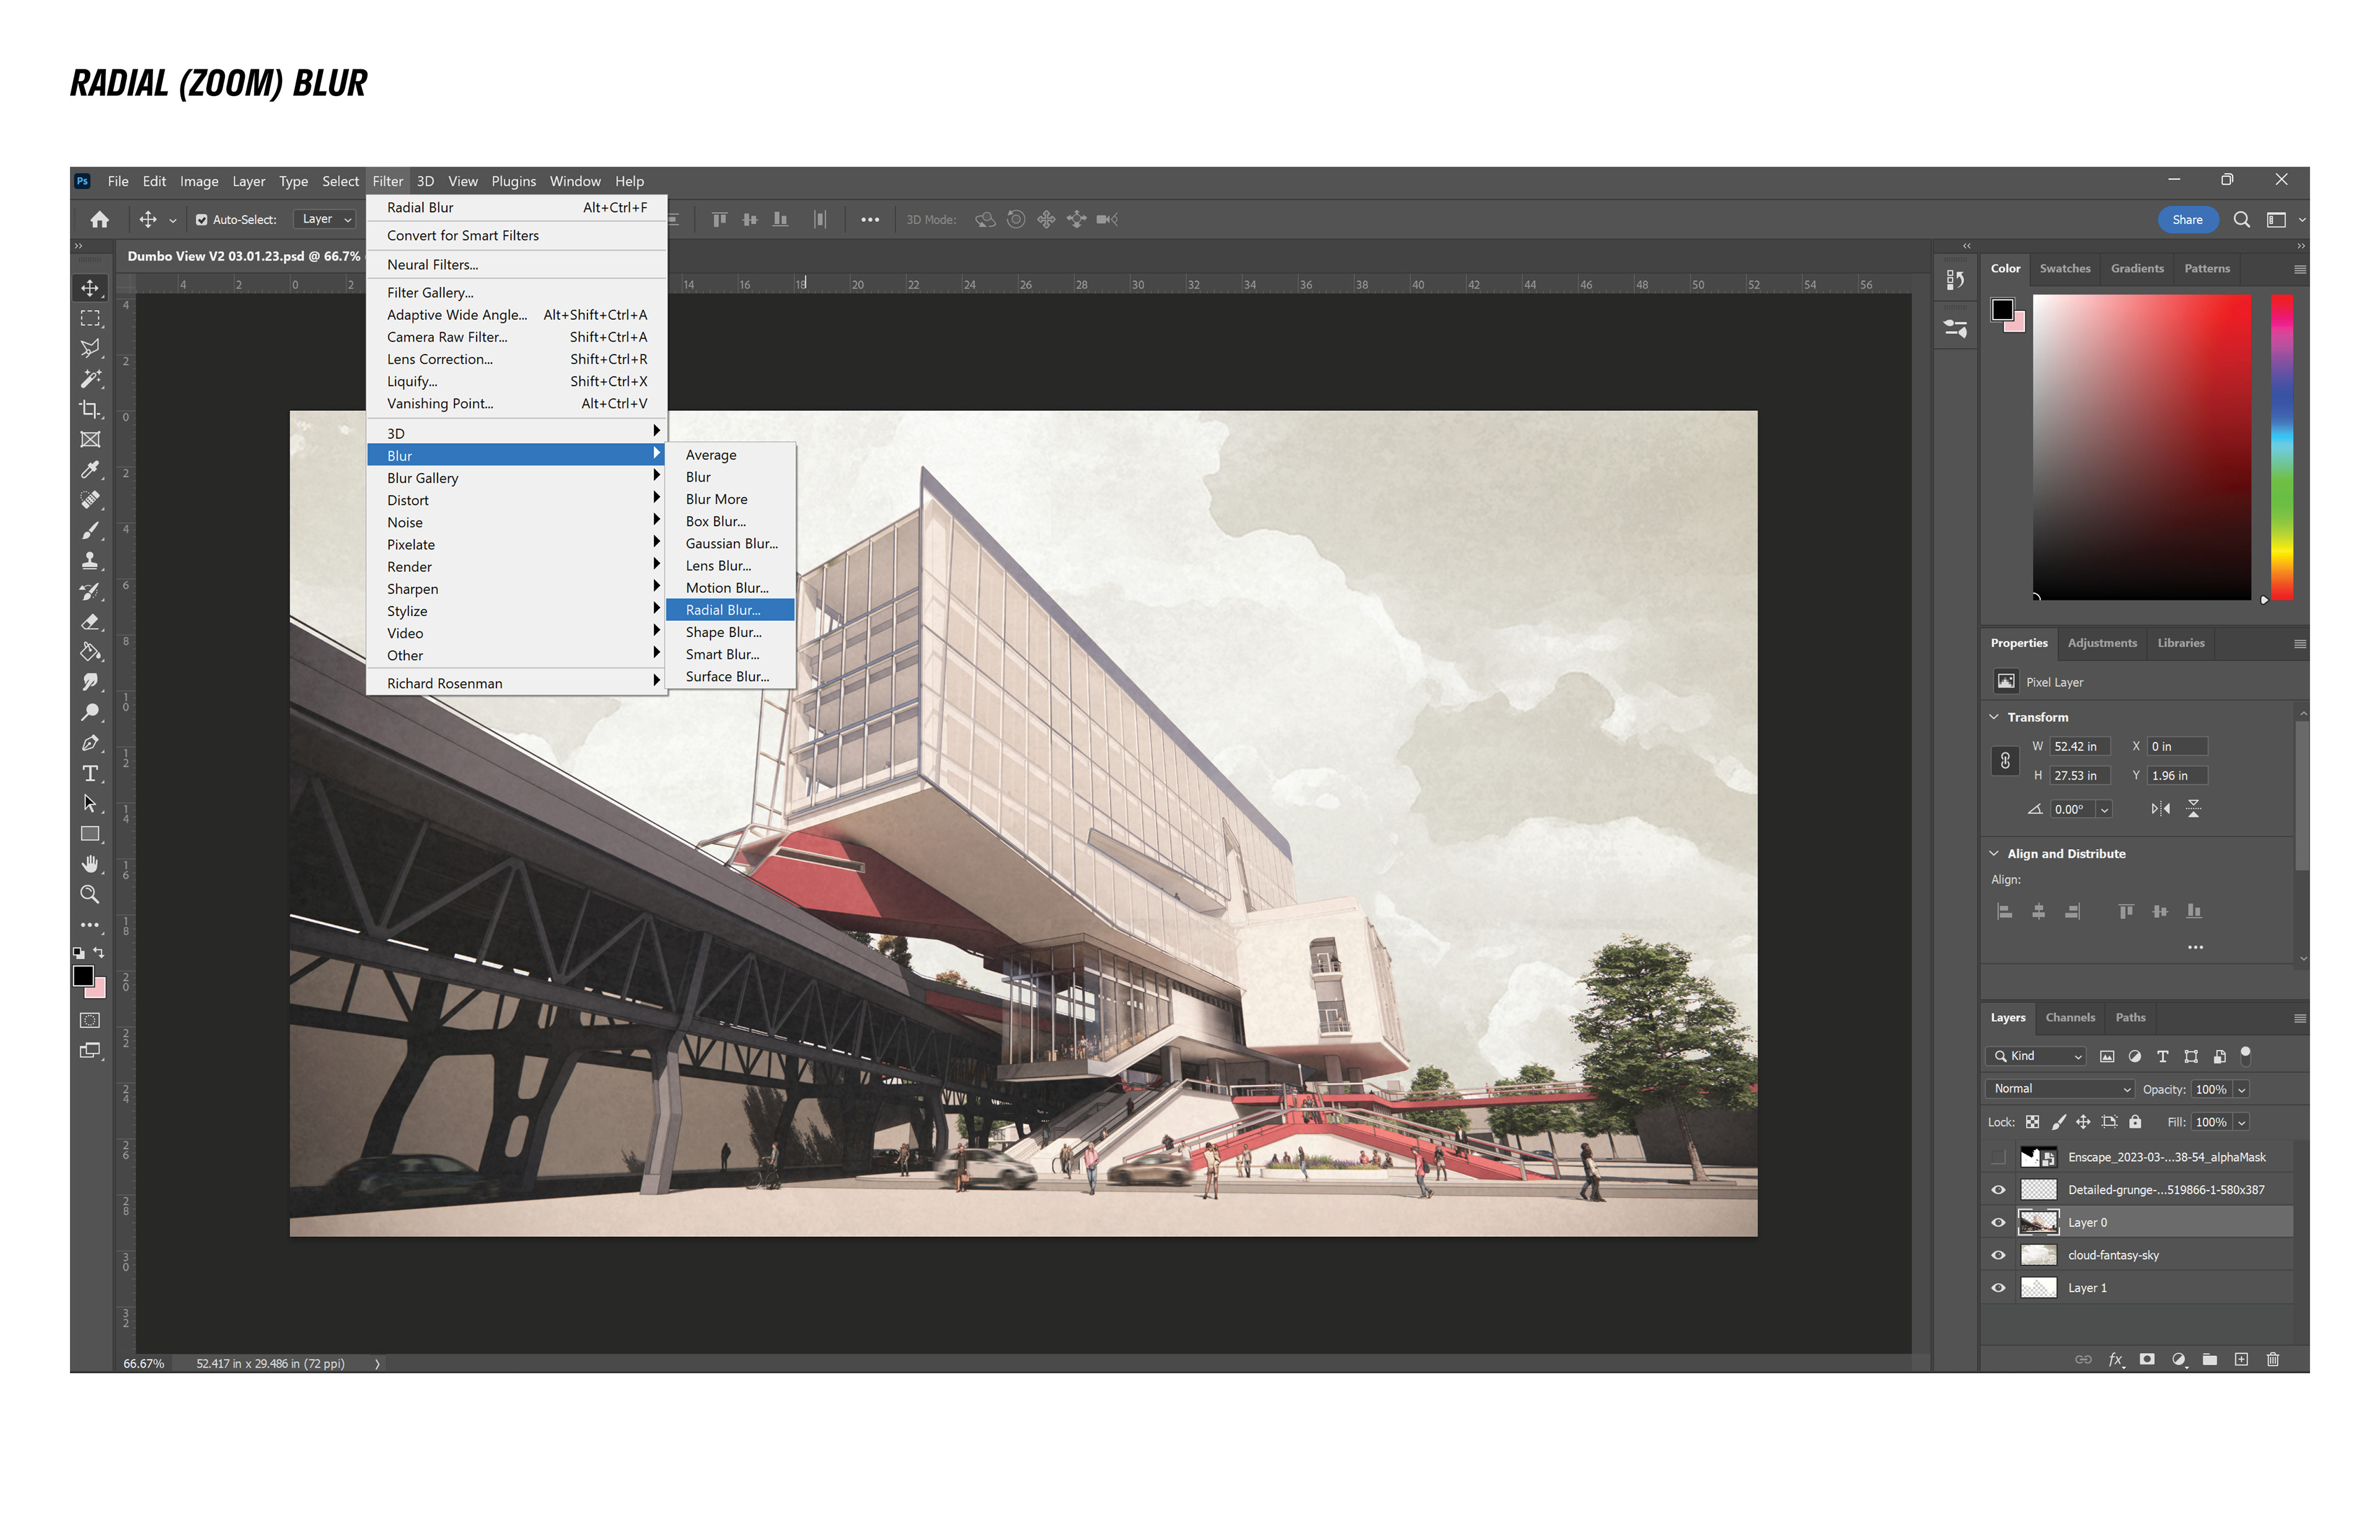Image resolution: width=2380 pixels, height=1540 pixels.
Task: Select the Crop tool
Action: pyautogui.click(x=90, y=409)
